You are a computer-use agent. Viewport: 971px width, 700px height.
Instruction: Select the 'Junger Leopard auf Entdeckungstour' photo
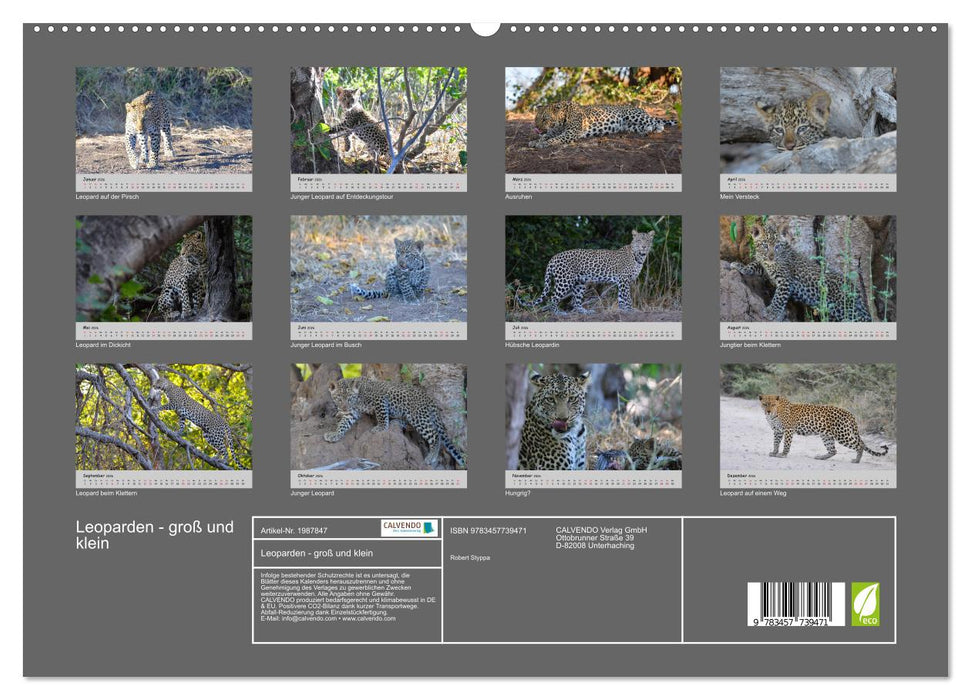[x=378, y=120]
